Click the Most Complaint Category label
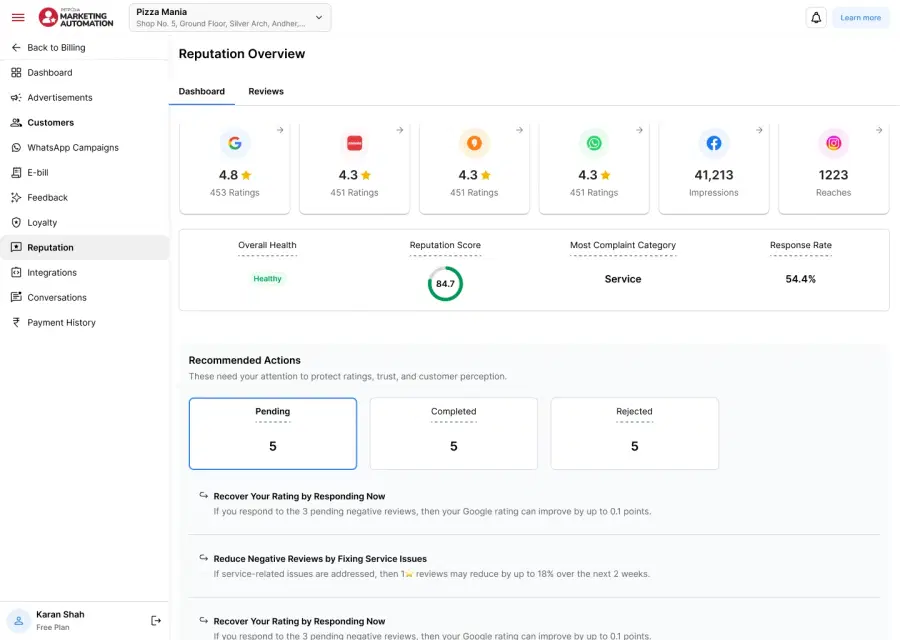Viewport: 900px width, 640px height. point(623,245)
